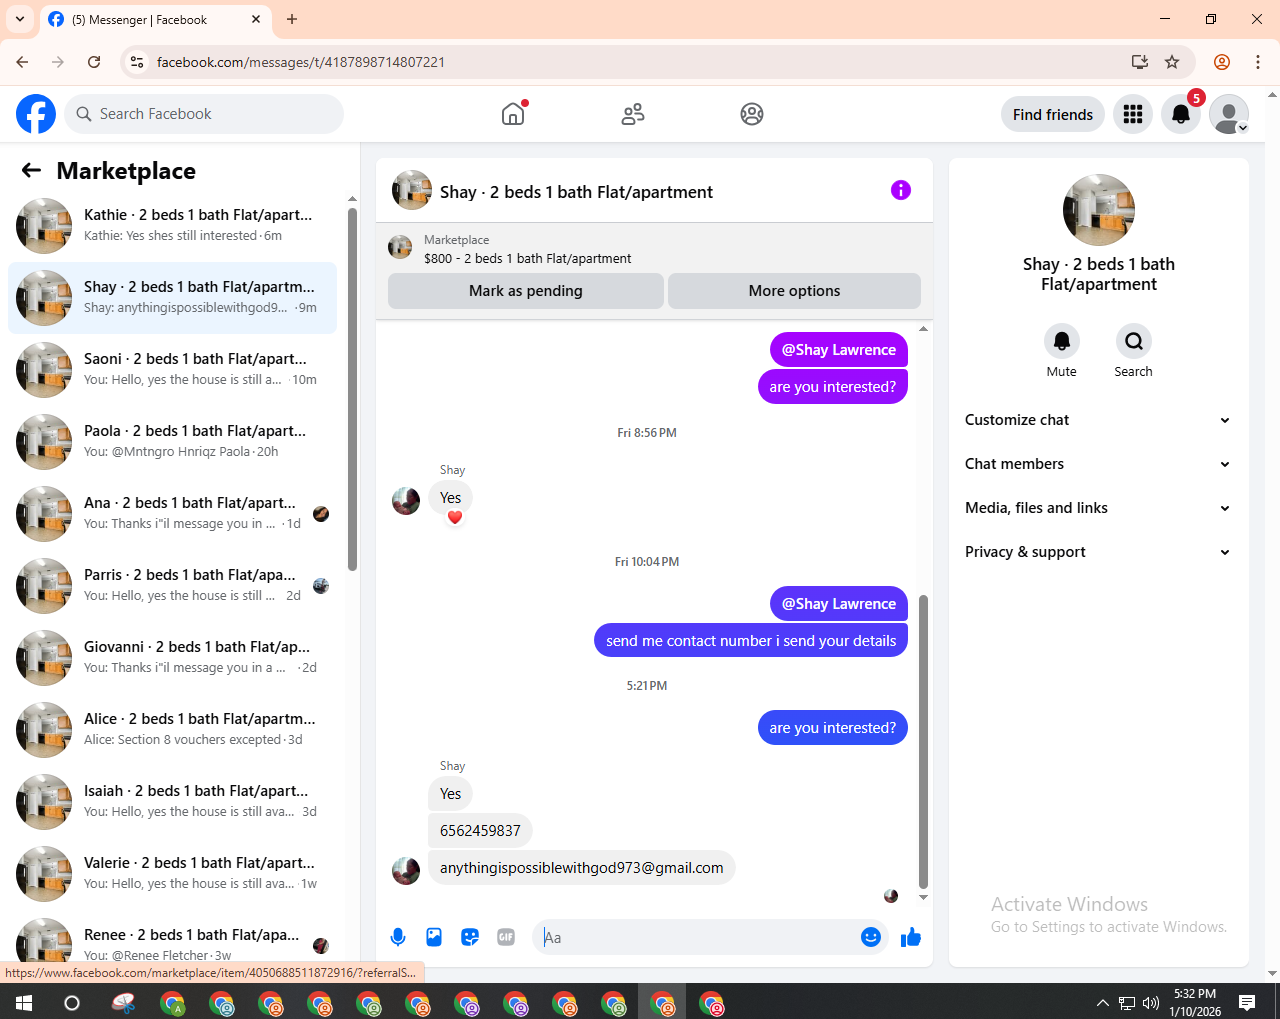Show hidden system tray icons

point(1102,1003)
